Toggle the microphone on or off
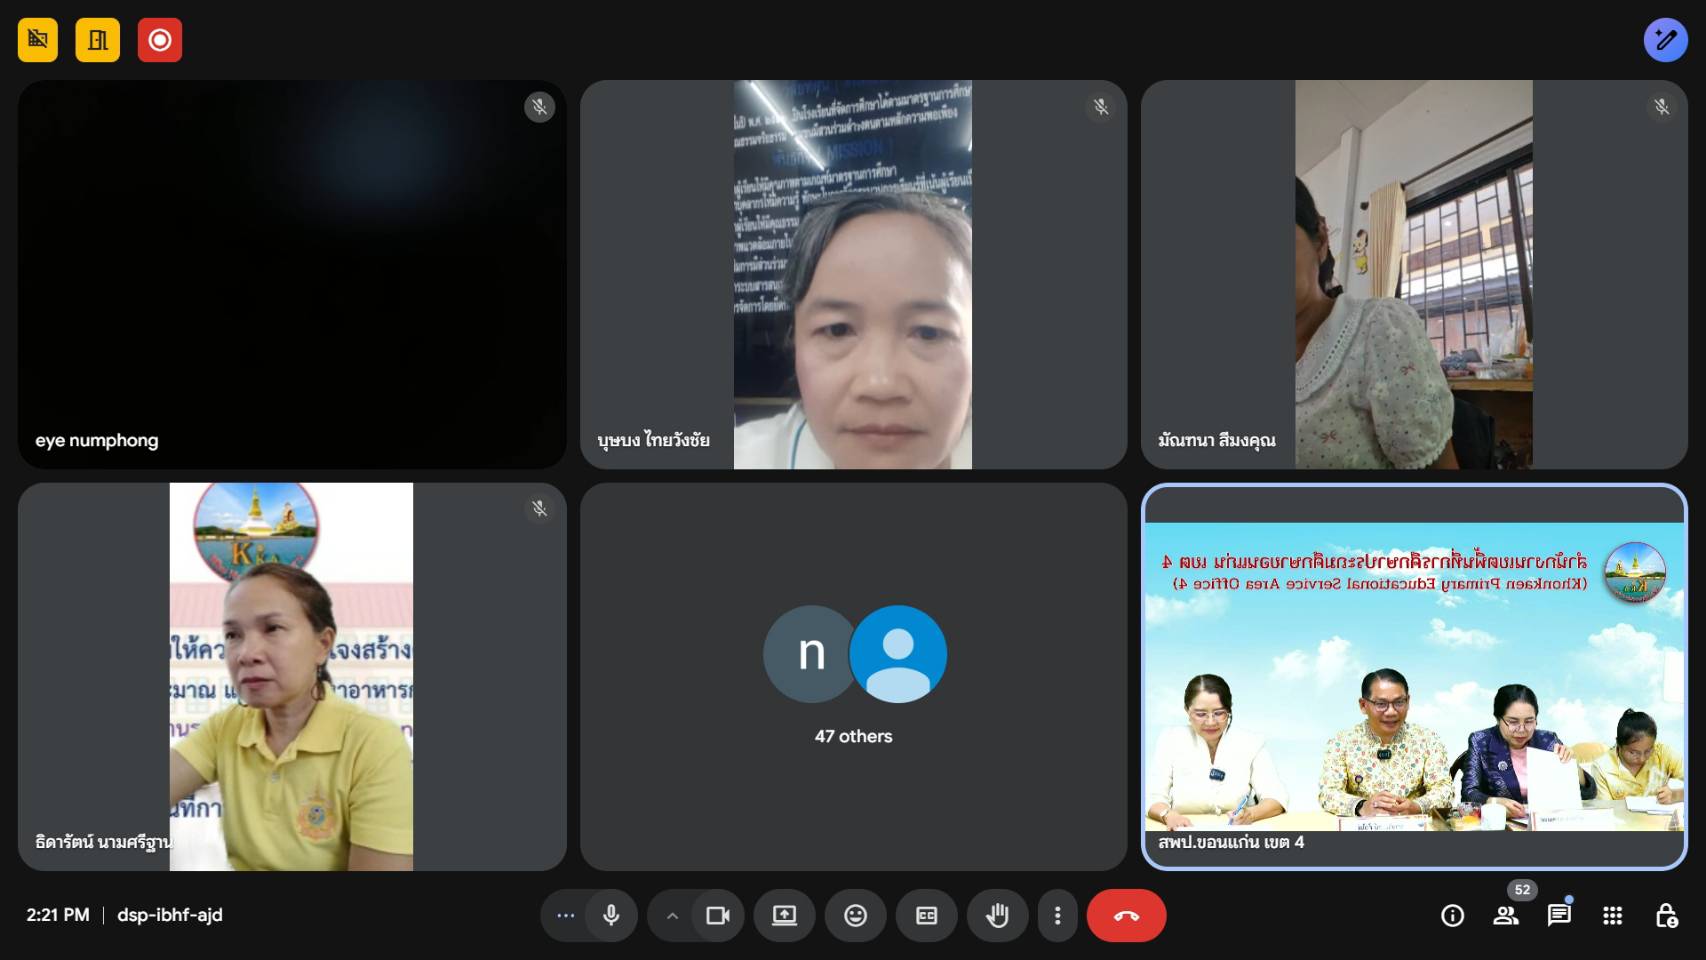 point(611,916)
